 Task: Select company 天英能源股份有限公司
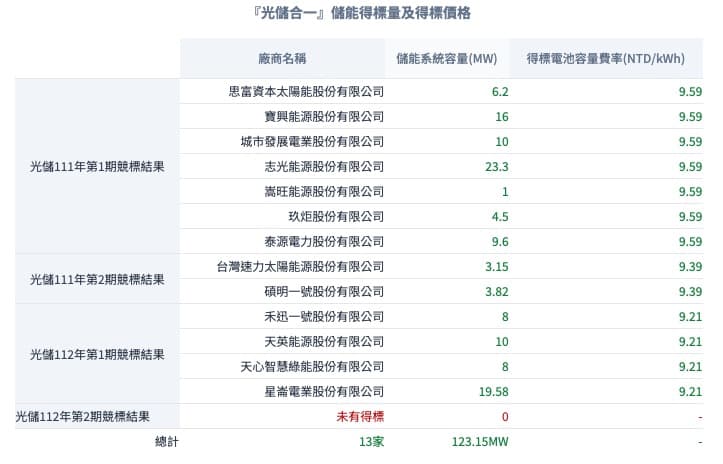pyautogui.click(x=324, y=341)
